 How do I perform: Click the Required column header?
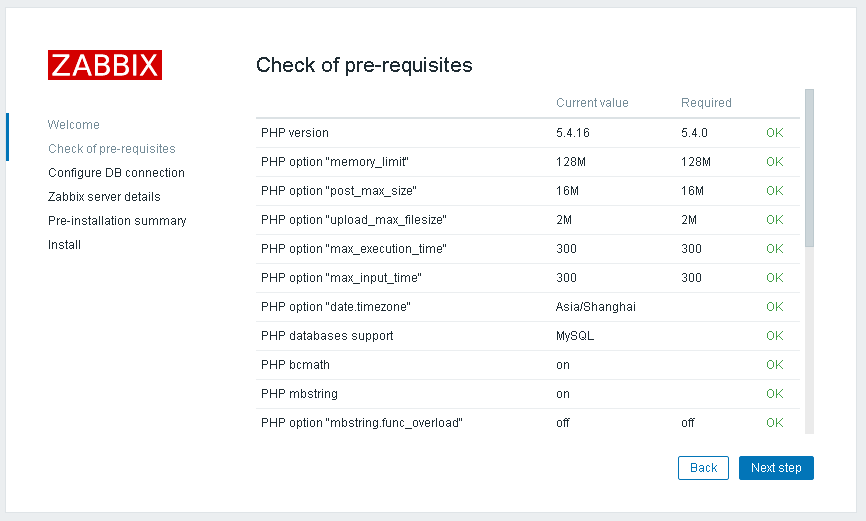click(x=706, y=103)
